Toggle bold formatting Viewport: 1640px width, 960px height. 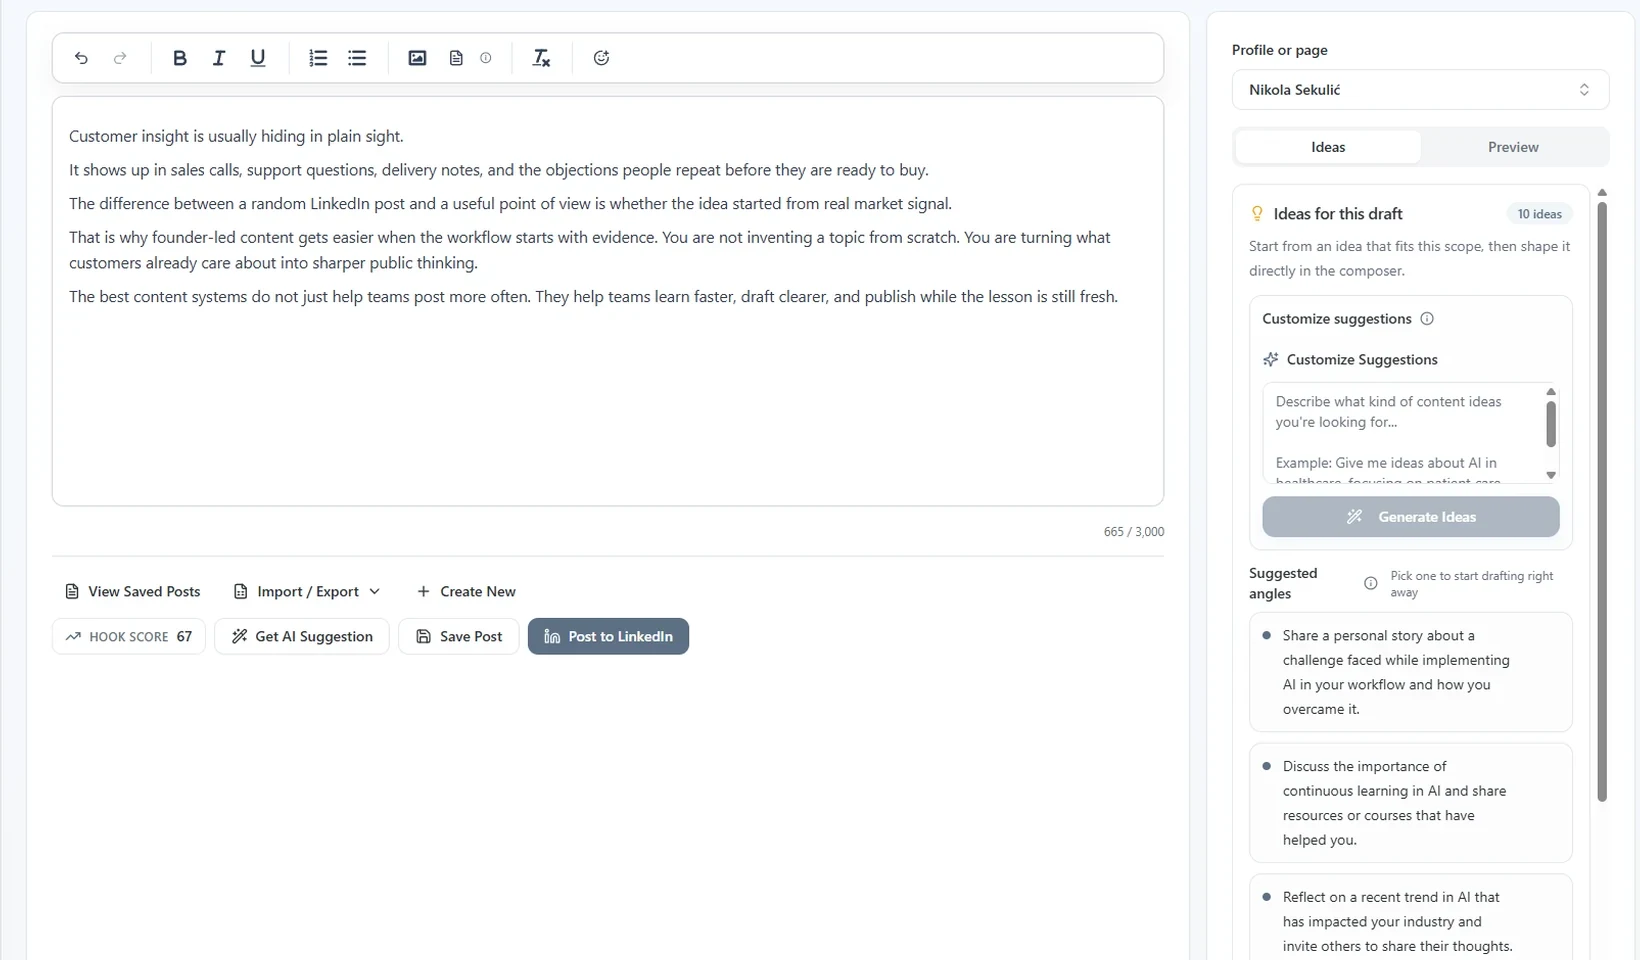179,58
